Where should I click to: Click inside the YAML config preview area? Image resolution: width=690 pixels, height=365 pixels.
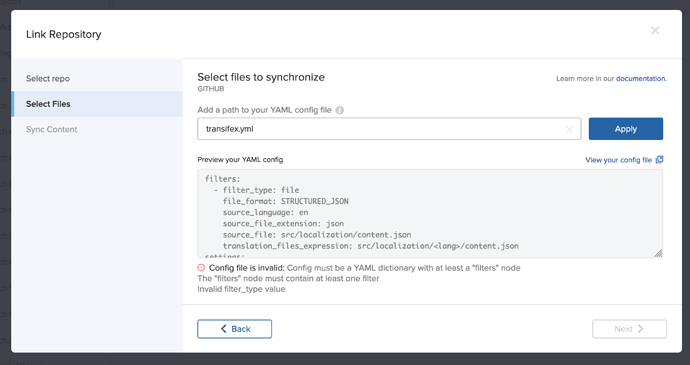tap(430, 214)
